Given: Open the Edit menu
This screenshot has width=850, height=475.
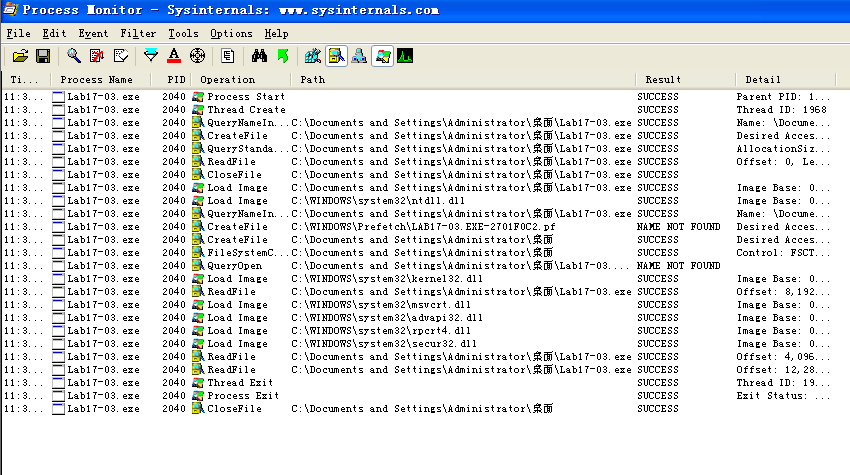Looking at the screenshot, I should 54,34.
